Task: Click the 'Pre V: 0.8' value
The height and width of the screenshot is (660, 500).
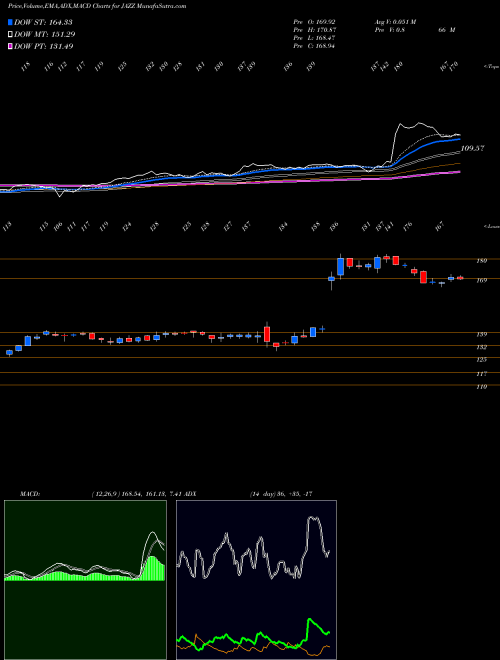Action: coord(389,30)
